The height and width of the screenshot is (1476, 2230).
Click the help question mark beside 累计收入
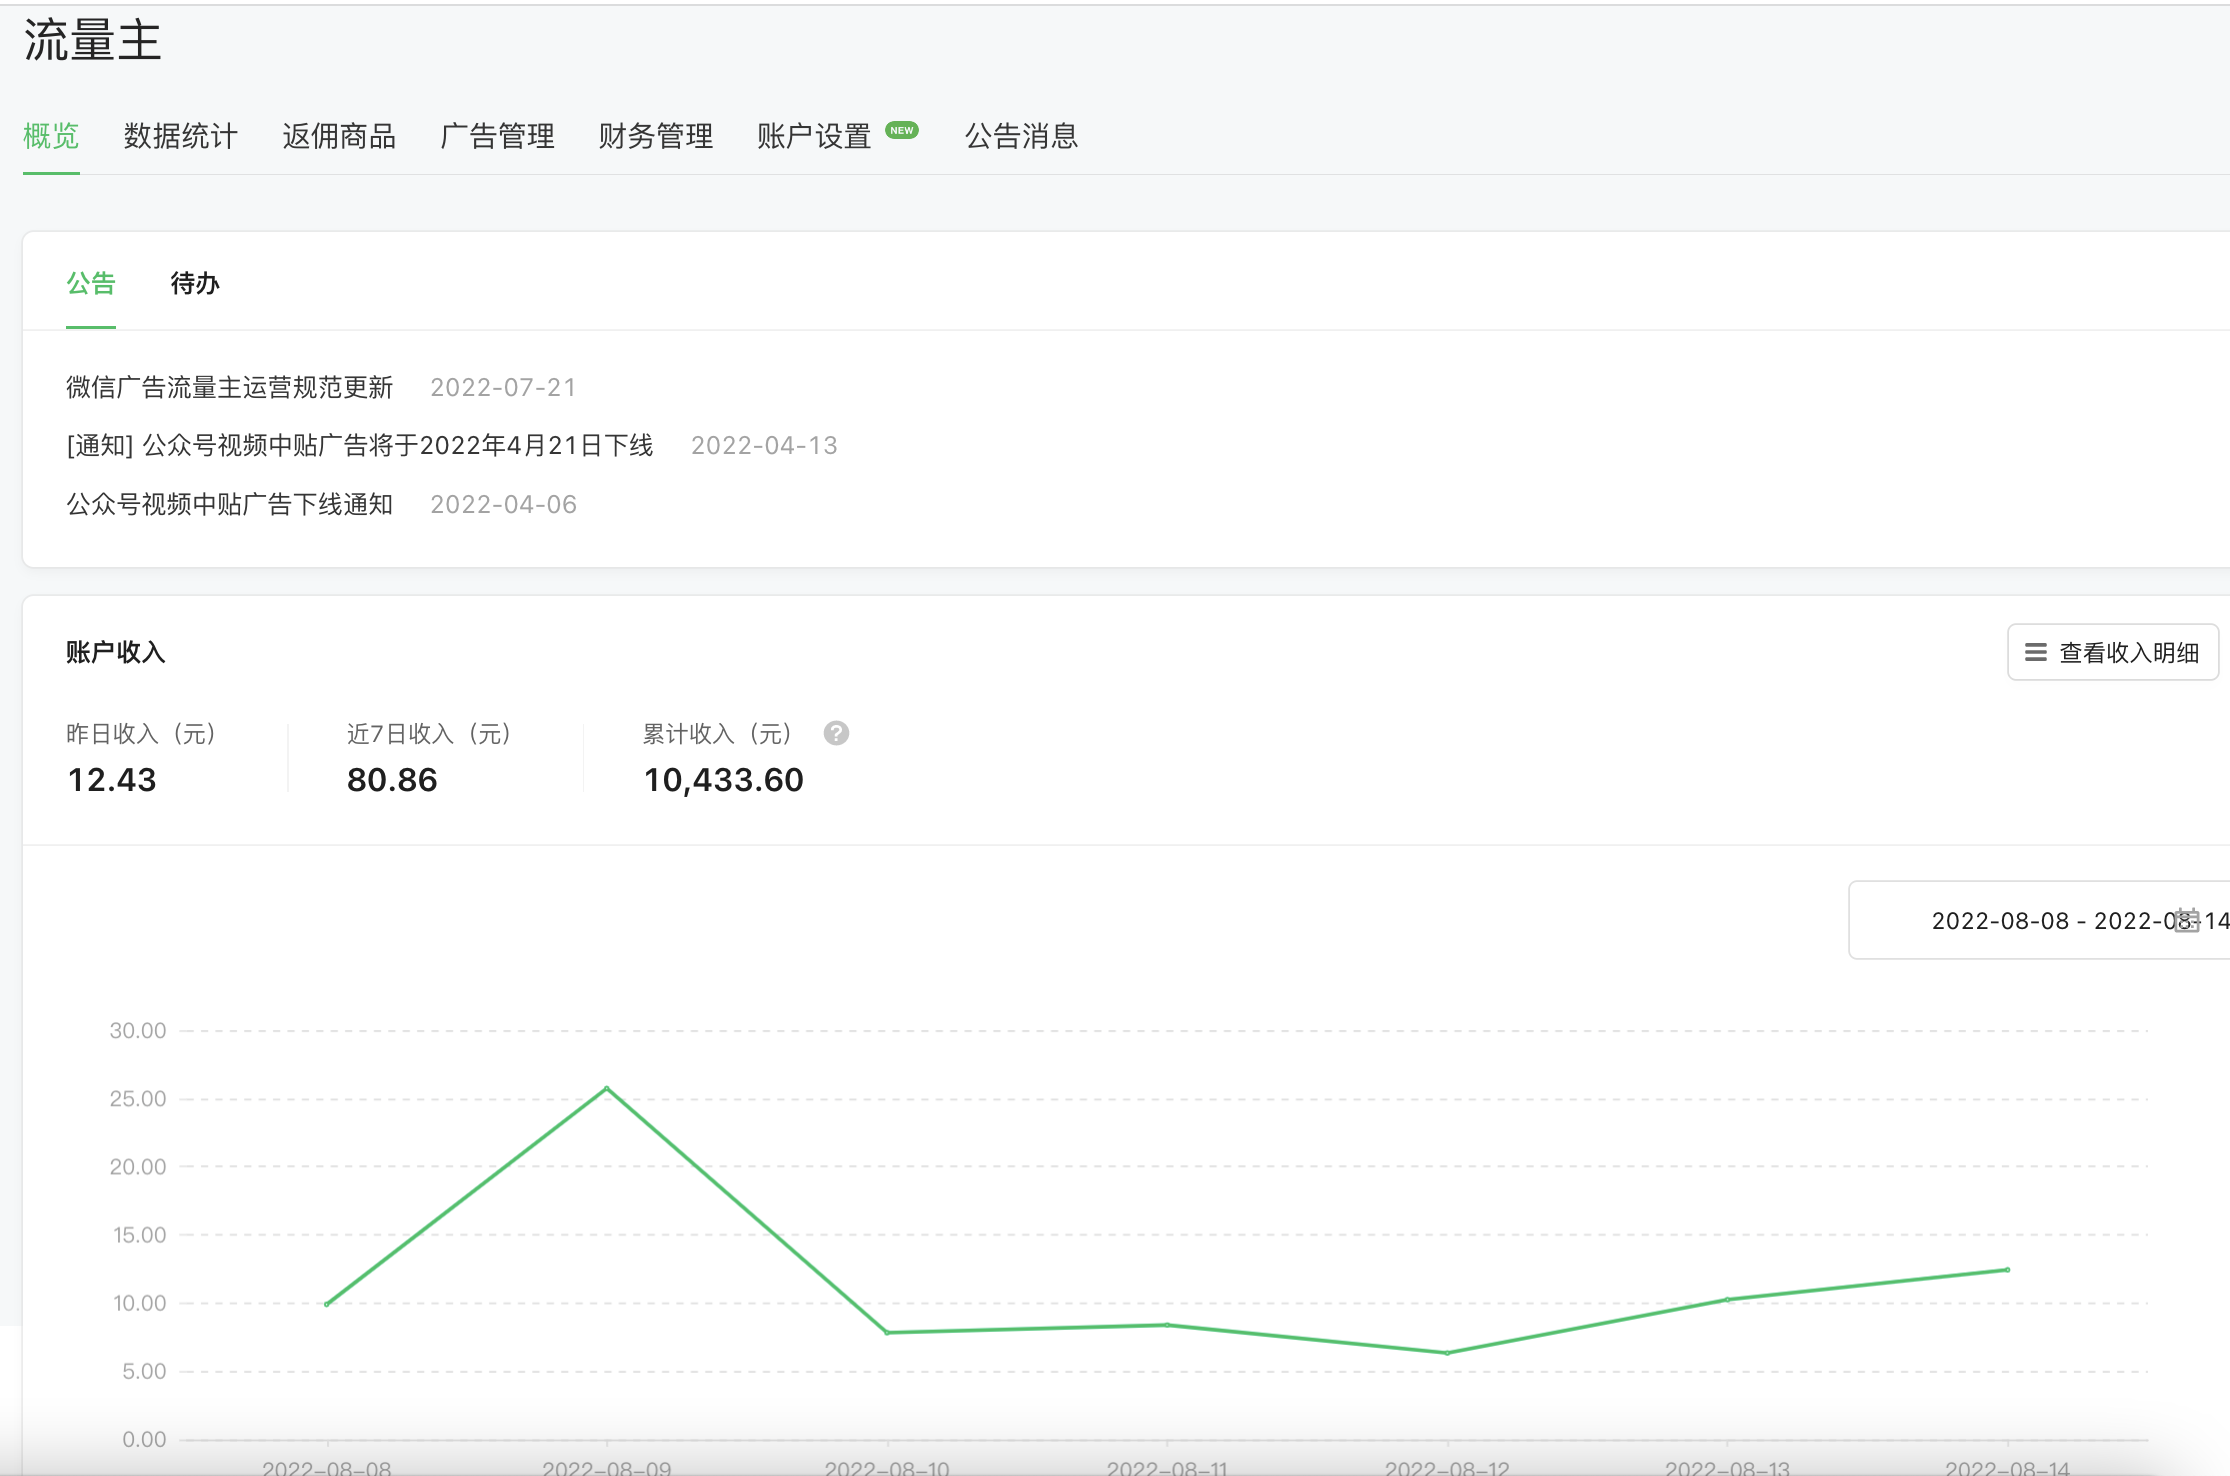click(836, 733)
